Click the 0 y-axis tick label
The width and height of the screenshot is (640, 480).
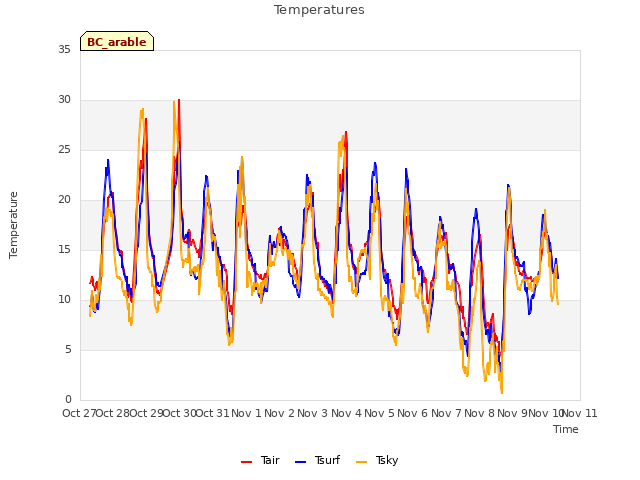[68, 400]
